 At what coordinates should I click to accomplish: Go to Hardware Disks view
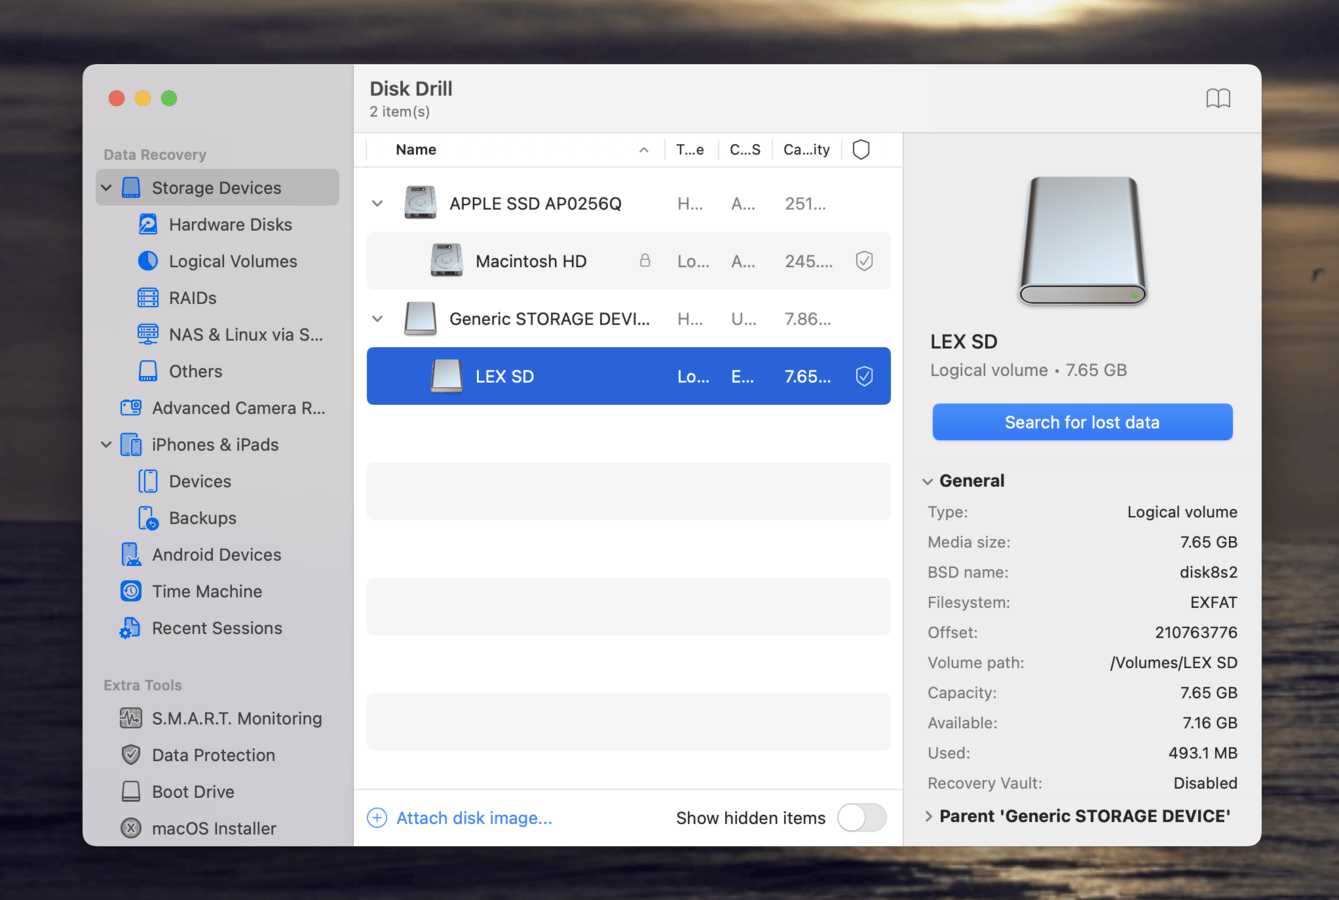pyautogui.click(x=230, y=225)
